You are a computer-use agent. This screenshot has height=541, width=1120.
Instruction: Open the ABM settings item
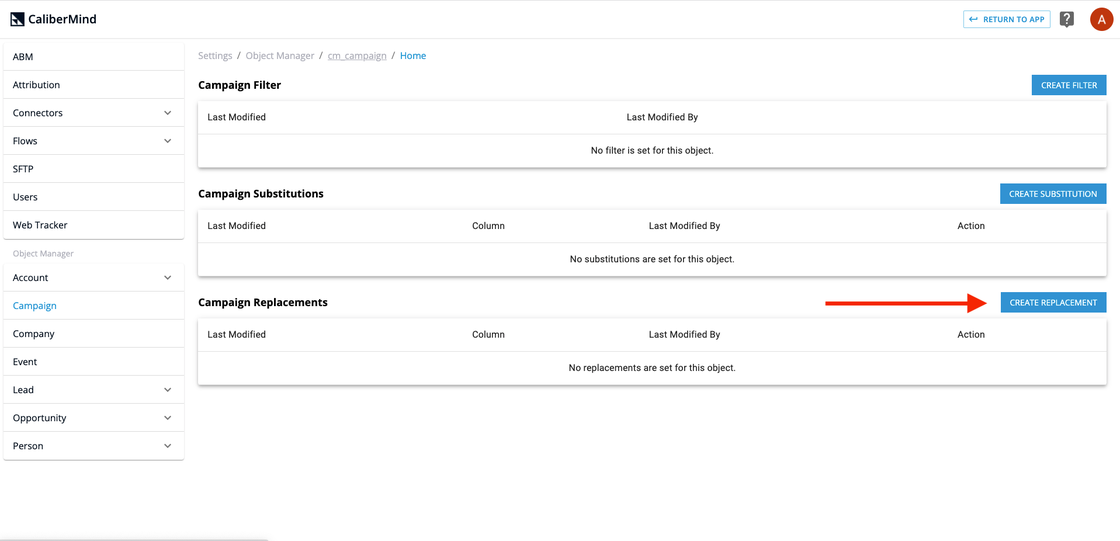tap(94, 56)
